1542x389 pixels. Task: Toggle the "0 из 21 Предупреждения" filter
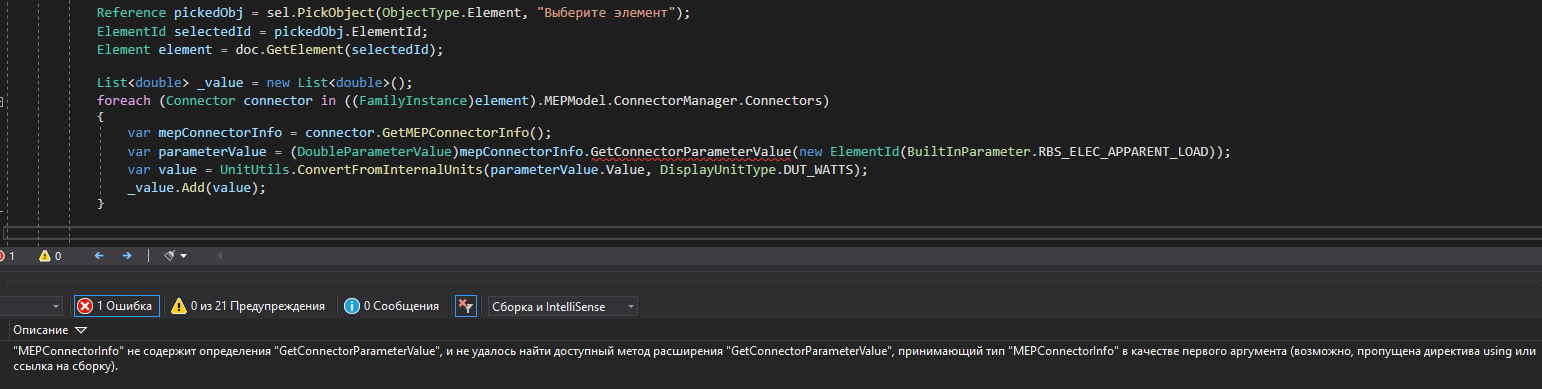coord(247,306)
